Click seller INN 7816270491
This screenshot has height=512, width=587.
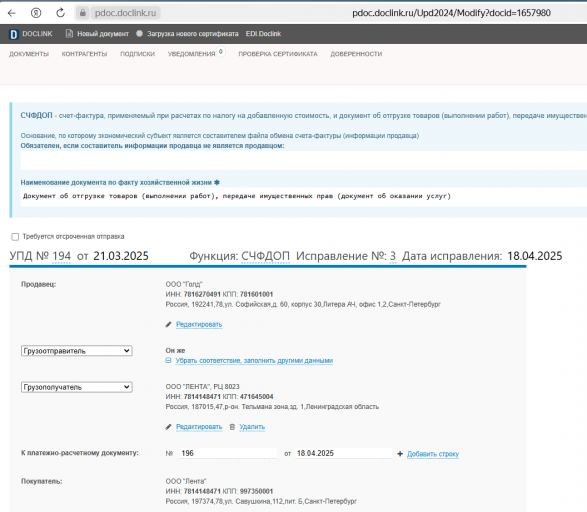(x=202, y=294)
